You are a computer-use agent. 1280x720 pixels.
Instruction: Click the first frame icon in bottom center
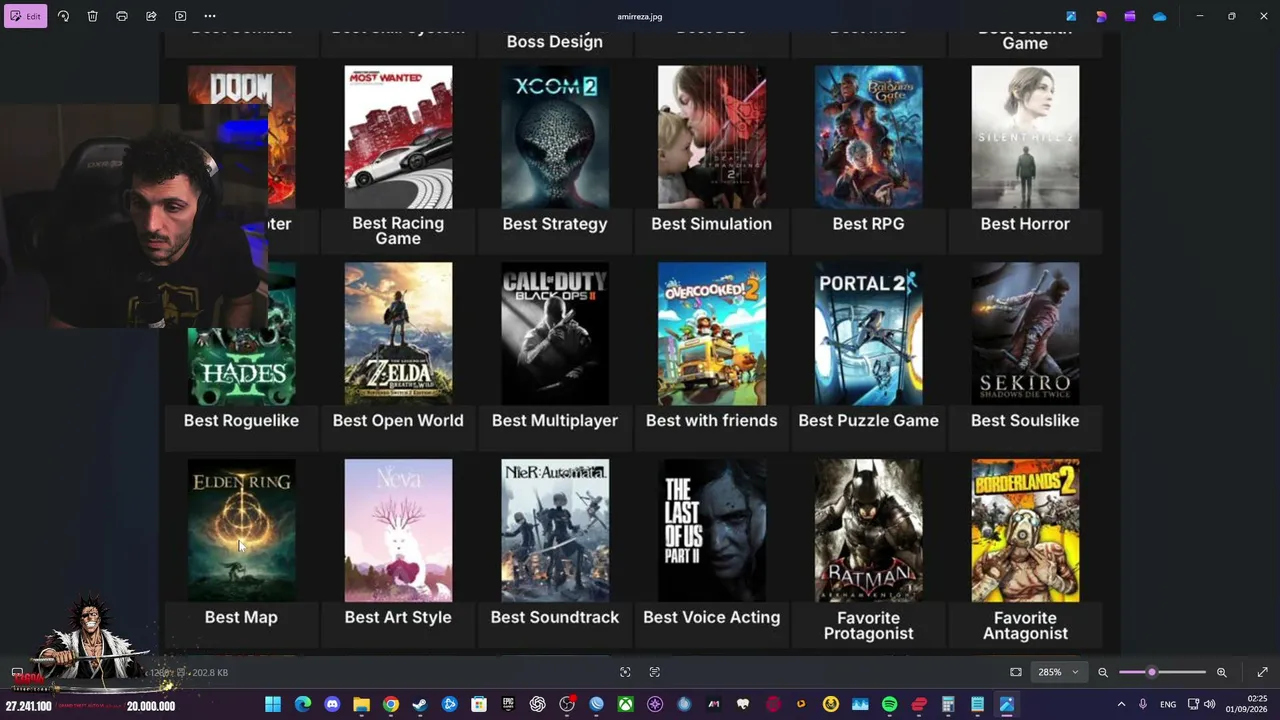(625, 672)
